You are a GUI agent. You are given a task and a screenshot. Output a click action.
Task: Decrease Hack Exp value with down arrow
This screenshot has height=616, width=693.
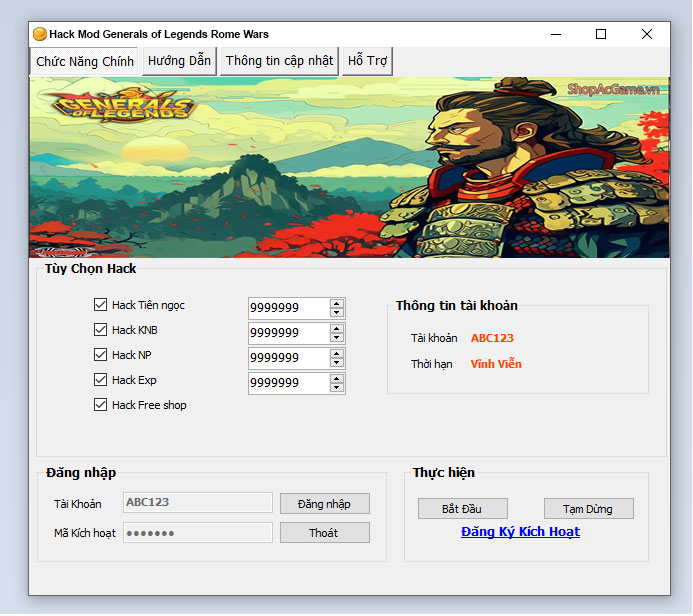[337, 388]
